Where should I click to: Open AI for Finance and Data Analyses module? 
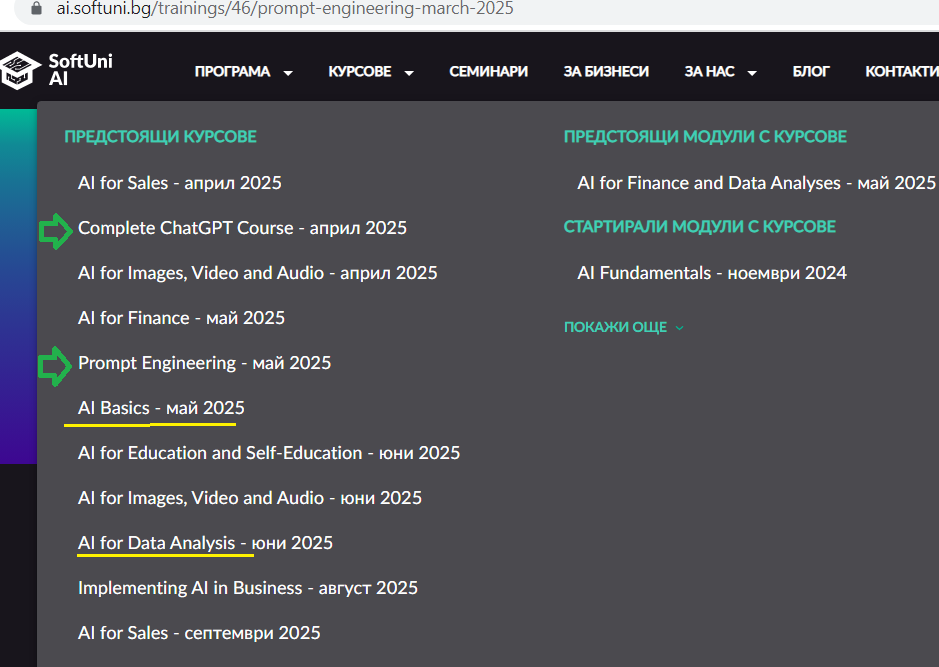pos(756,183)
